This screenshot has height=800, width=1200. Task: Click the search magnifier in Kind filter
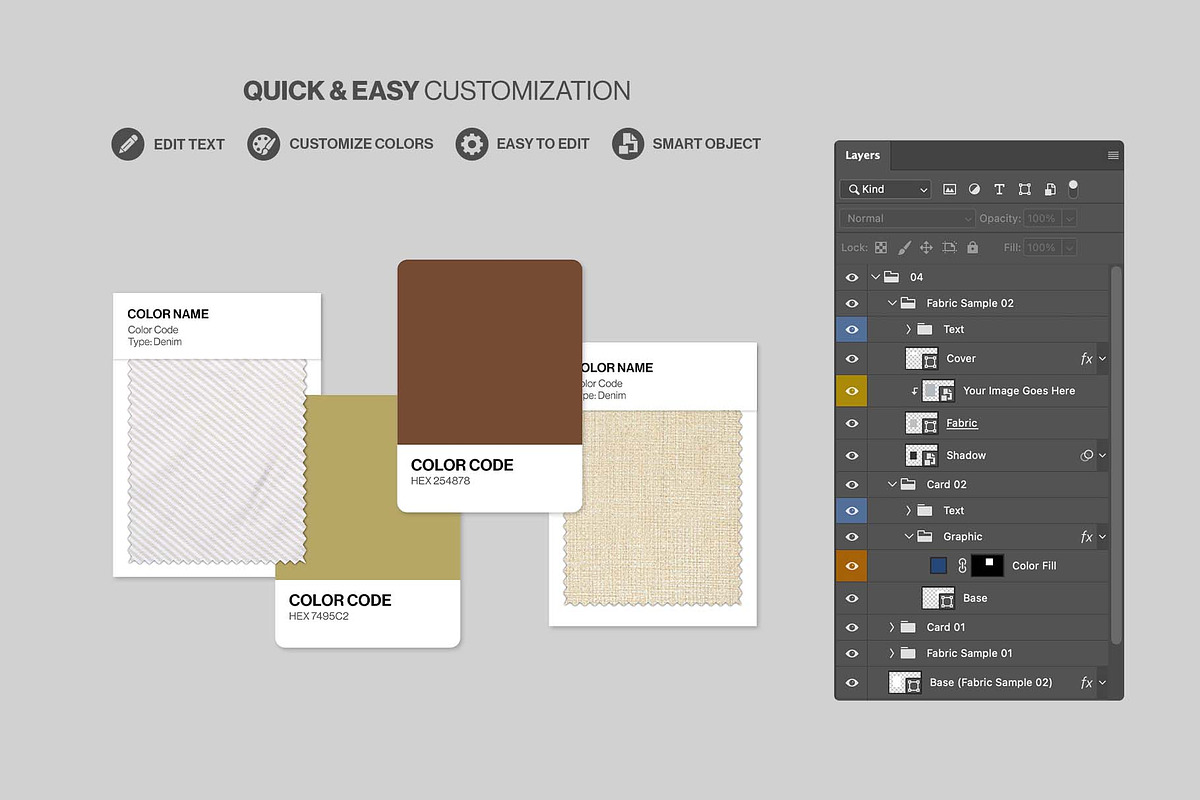[x=853, y=189]
